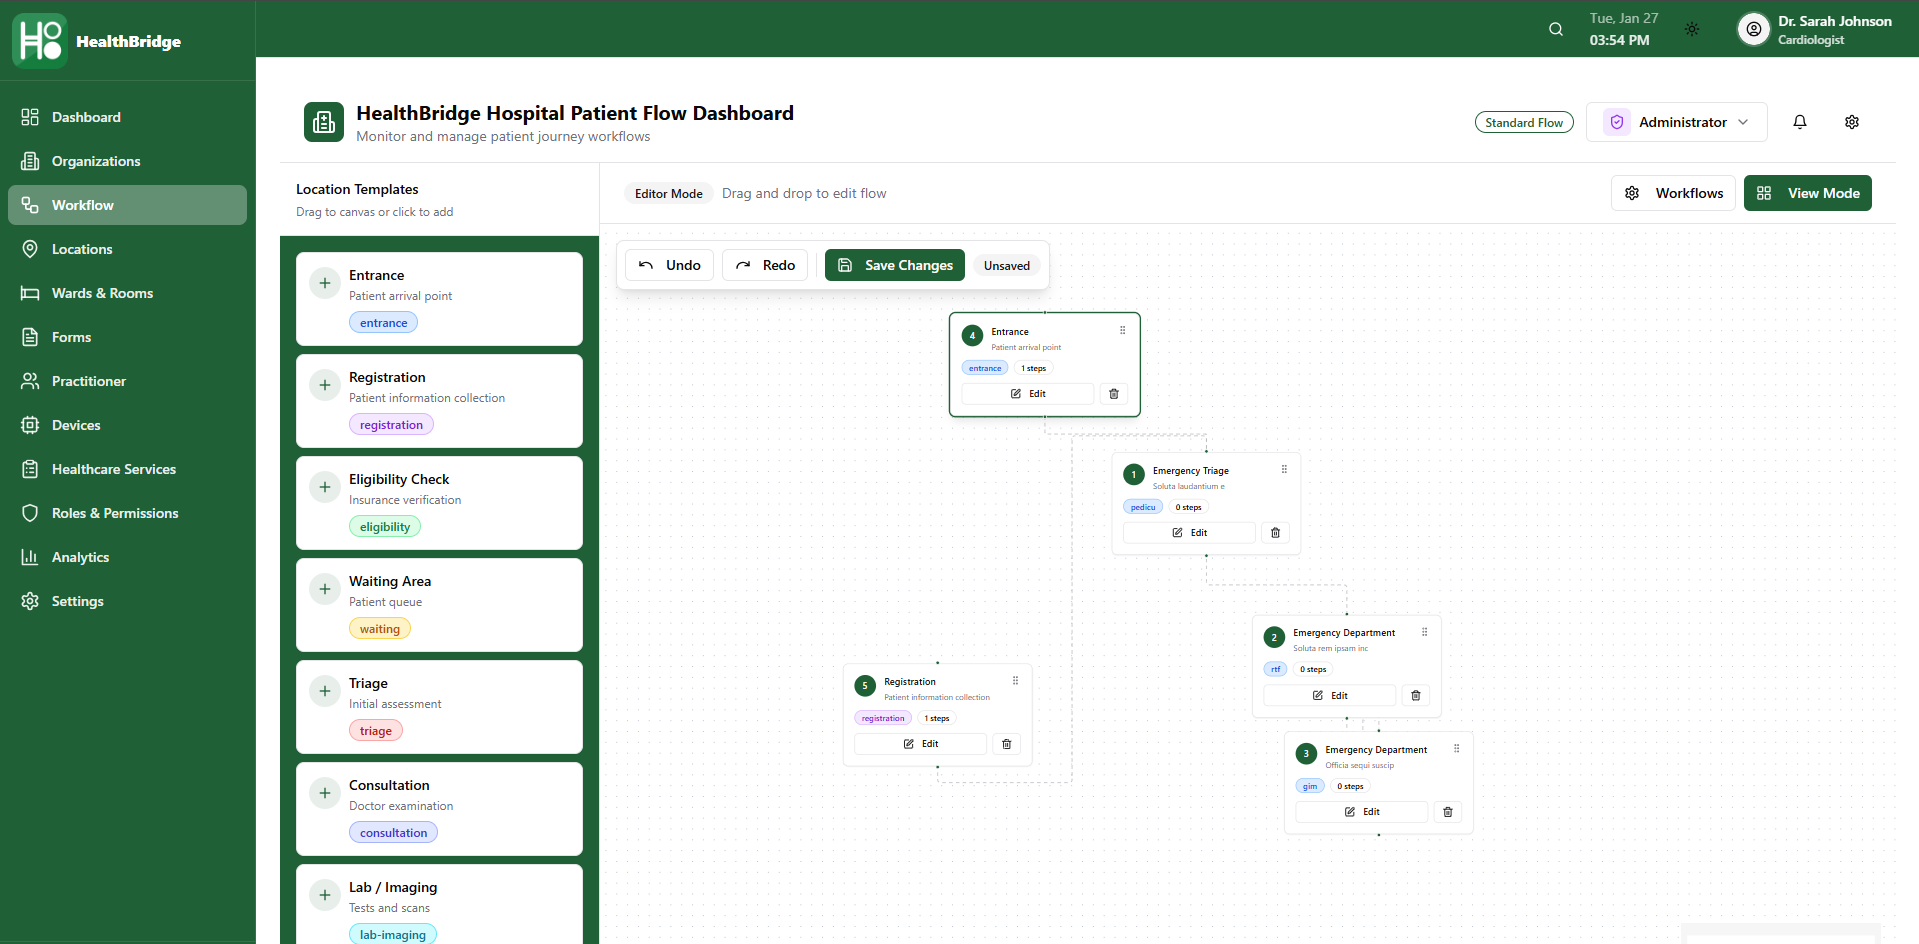
Task: Select the Lab / Imaging template card title
Action: (x=393, y=887)
